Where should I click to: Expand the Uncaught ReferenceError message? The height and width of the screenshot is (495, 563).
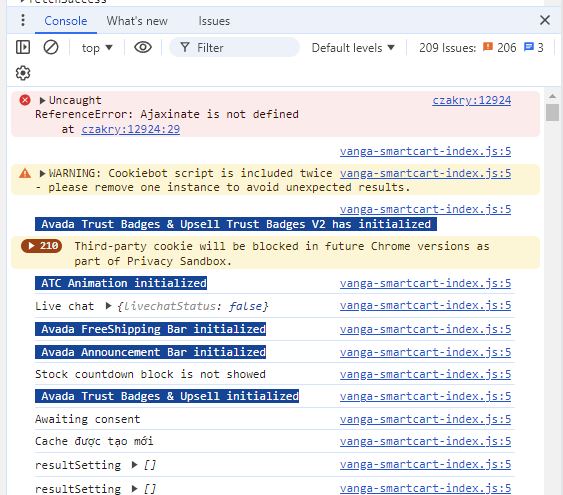coord(42,101)
